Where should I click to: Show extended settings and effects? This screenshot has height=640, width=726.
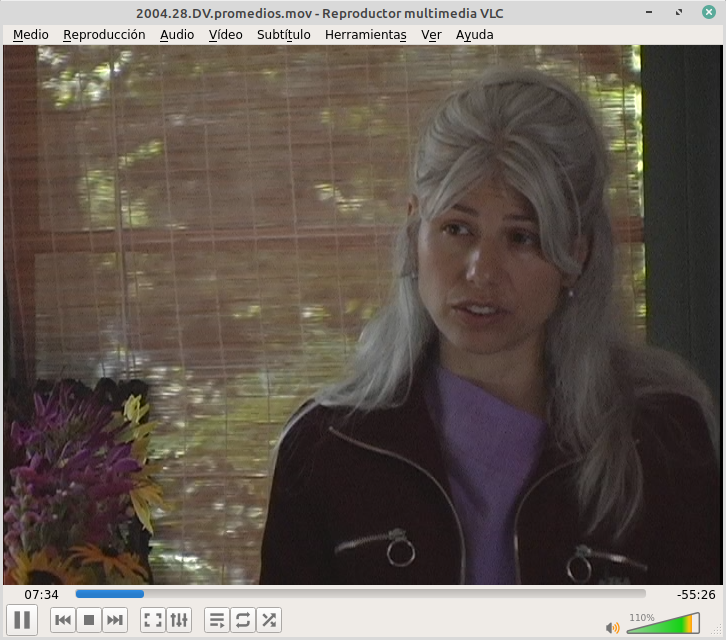[x=179, y=620]
